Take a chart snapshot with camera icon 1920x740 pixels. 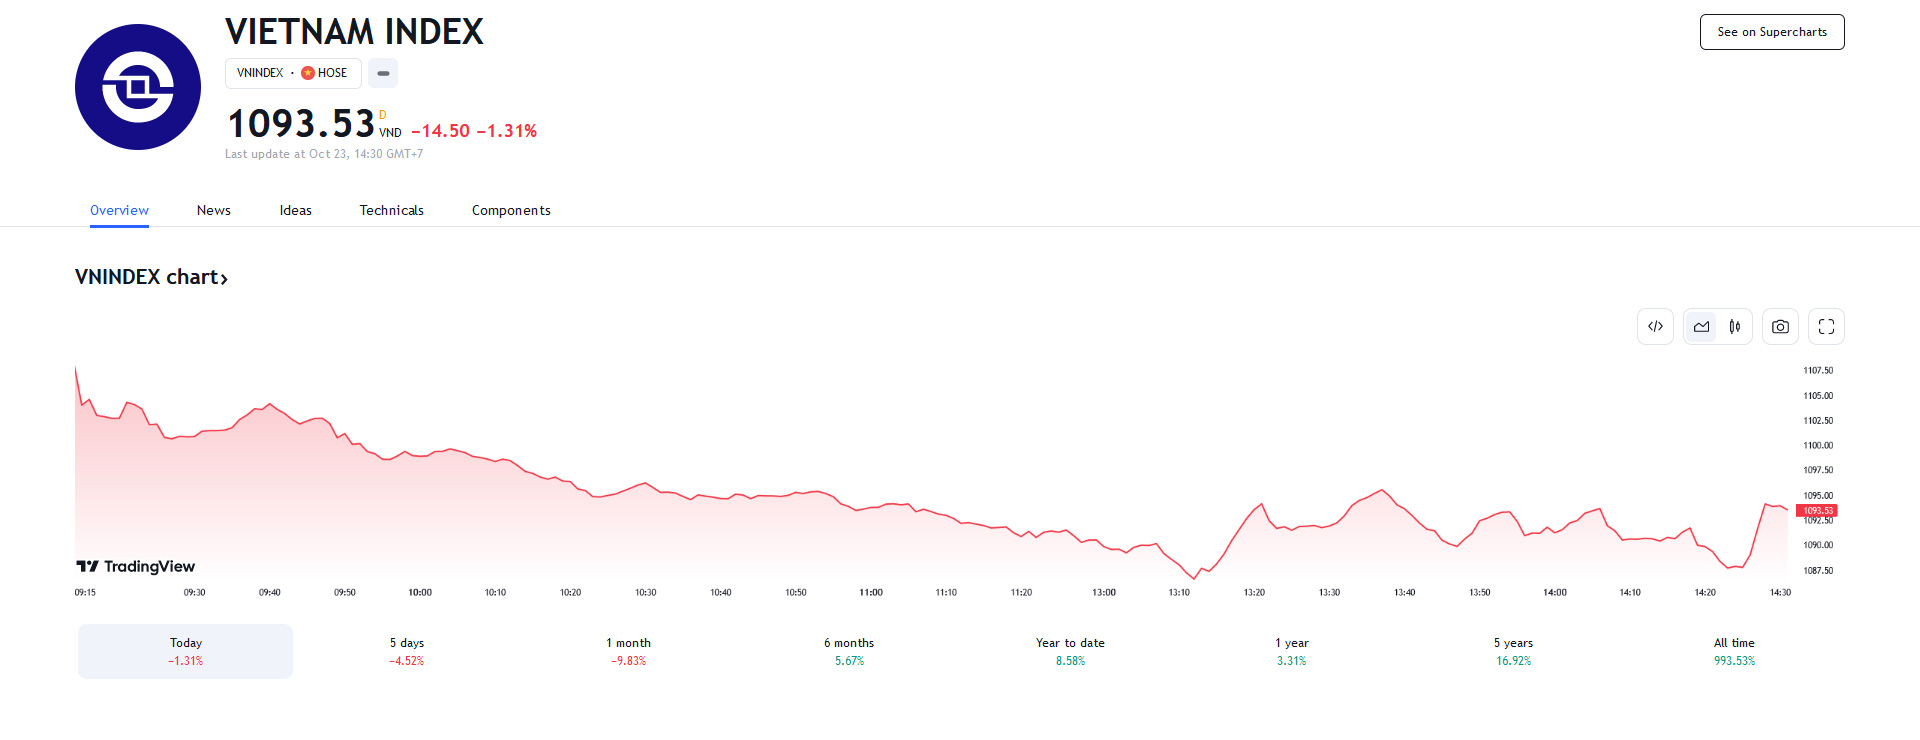pyautogui.click(x=1780, y=327)
